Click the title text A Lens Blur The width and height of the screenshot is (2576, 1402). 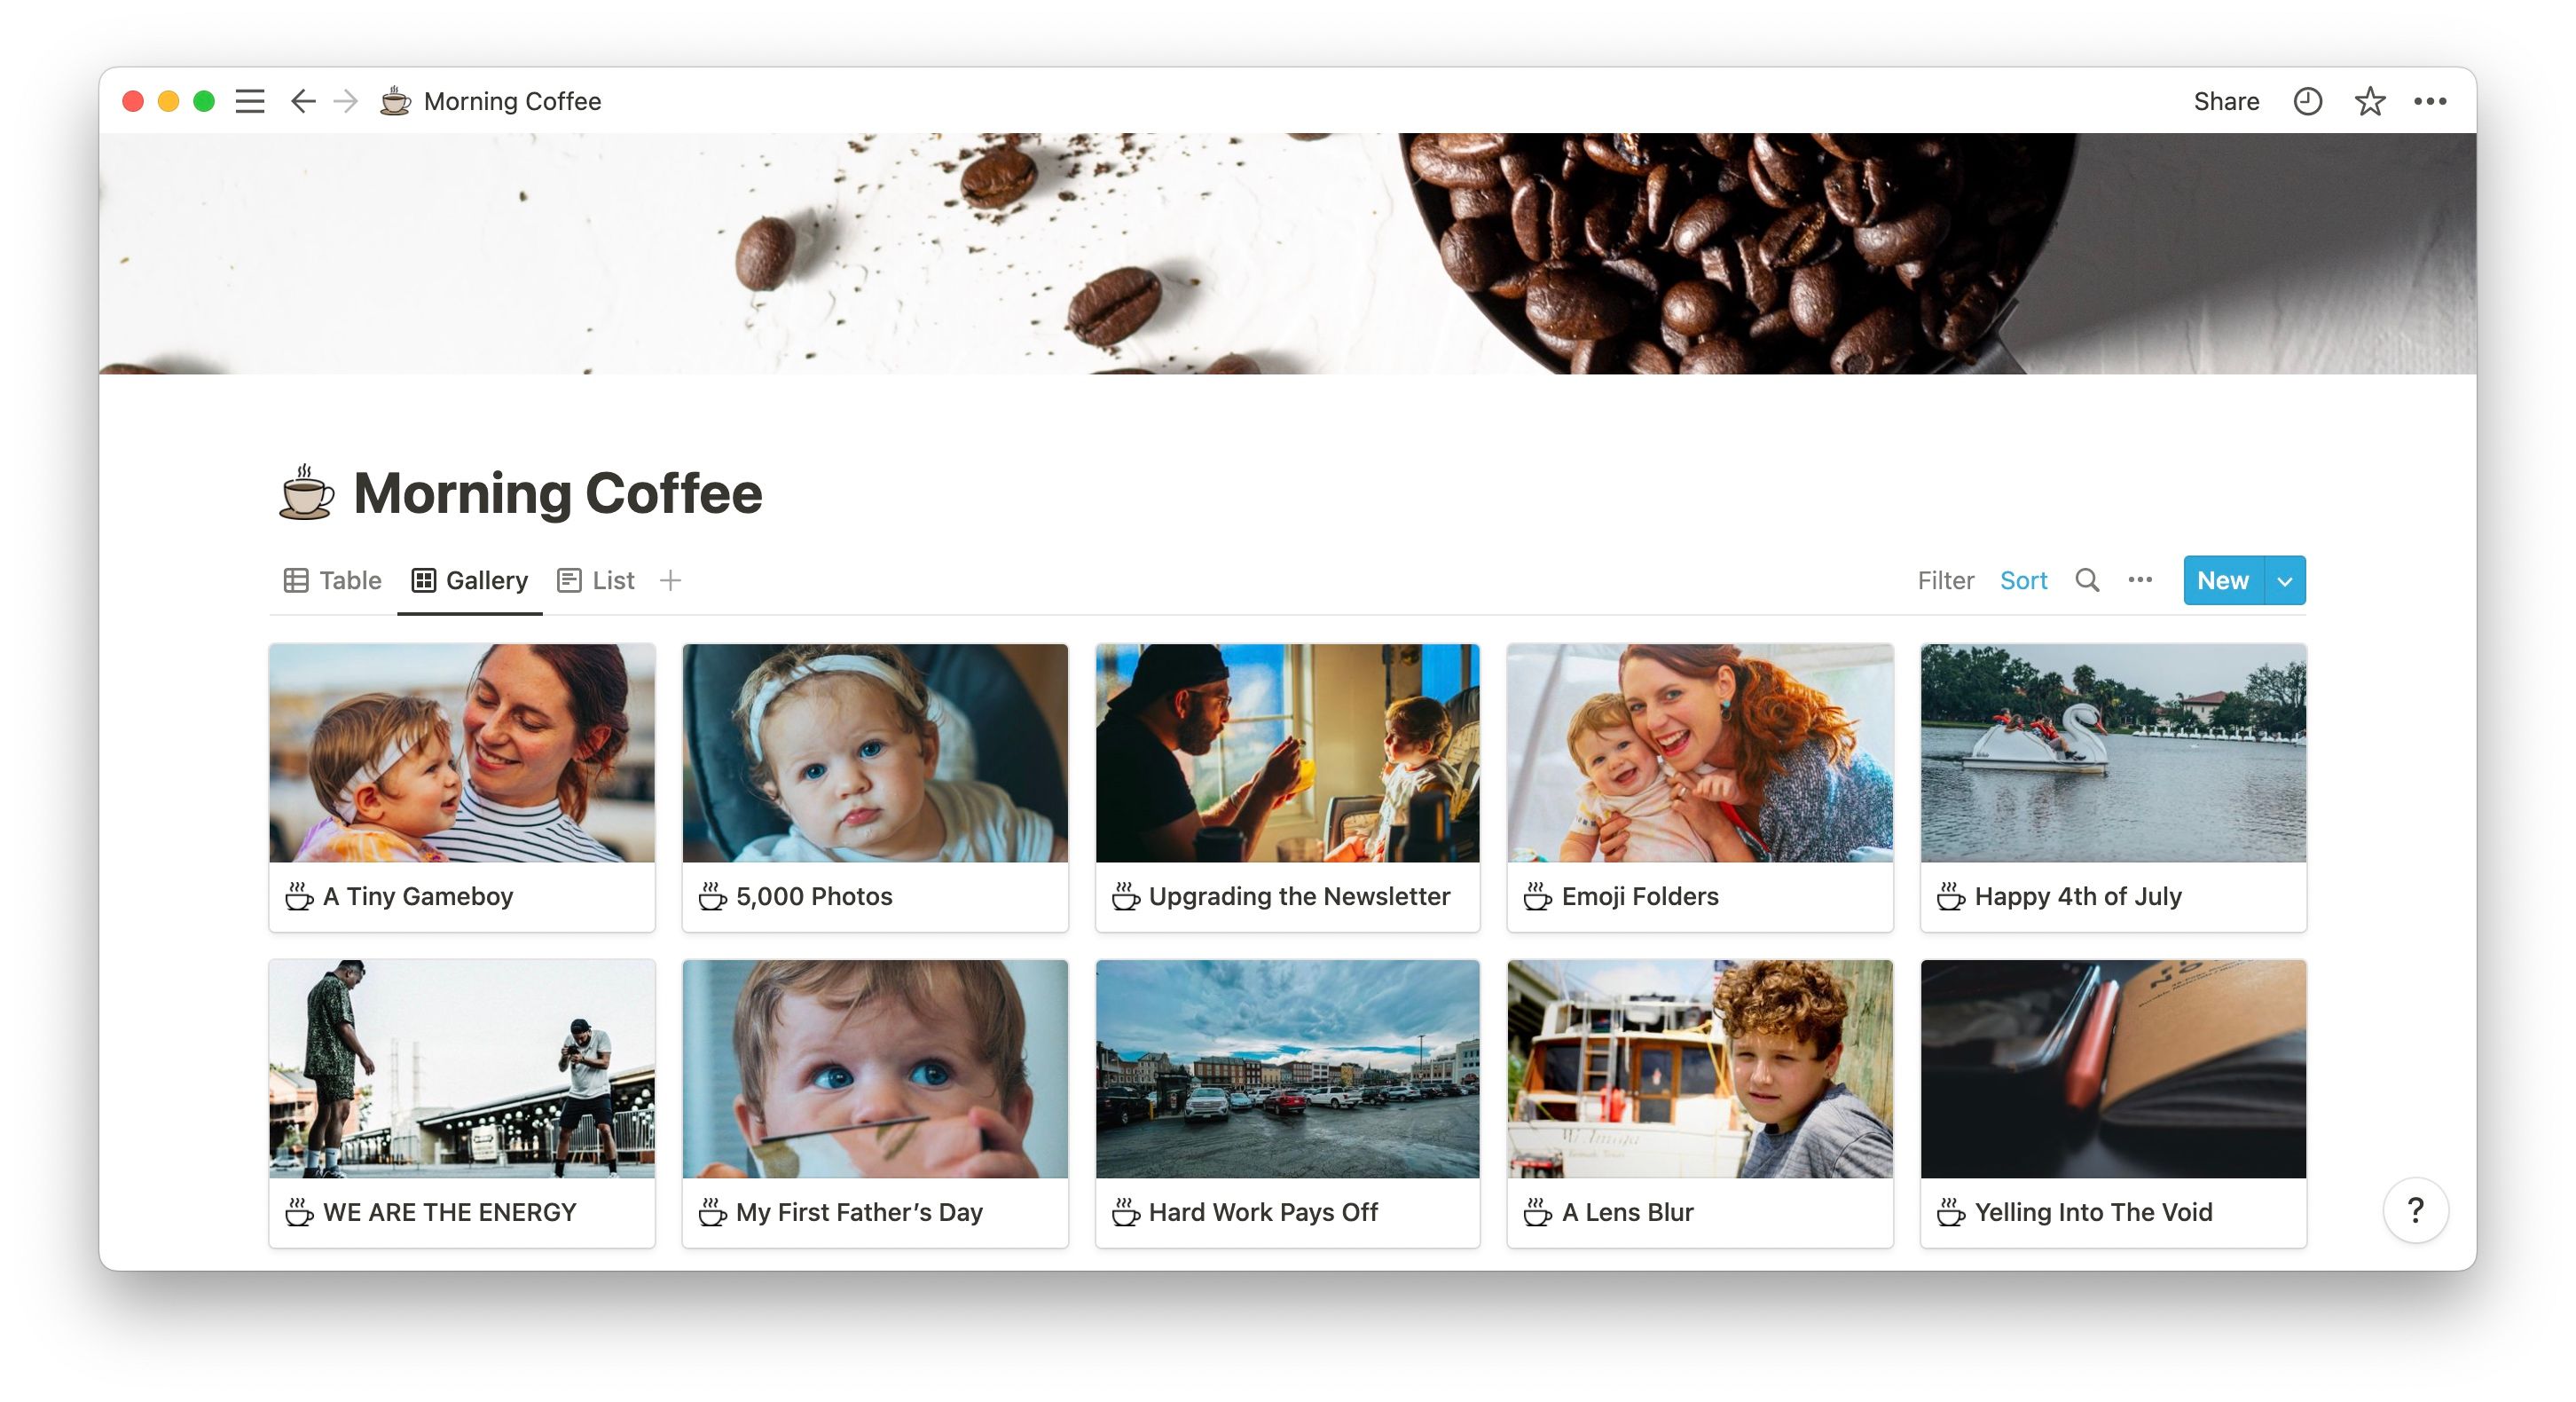(1627, 1212)
